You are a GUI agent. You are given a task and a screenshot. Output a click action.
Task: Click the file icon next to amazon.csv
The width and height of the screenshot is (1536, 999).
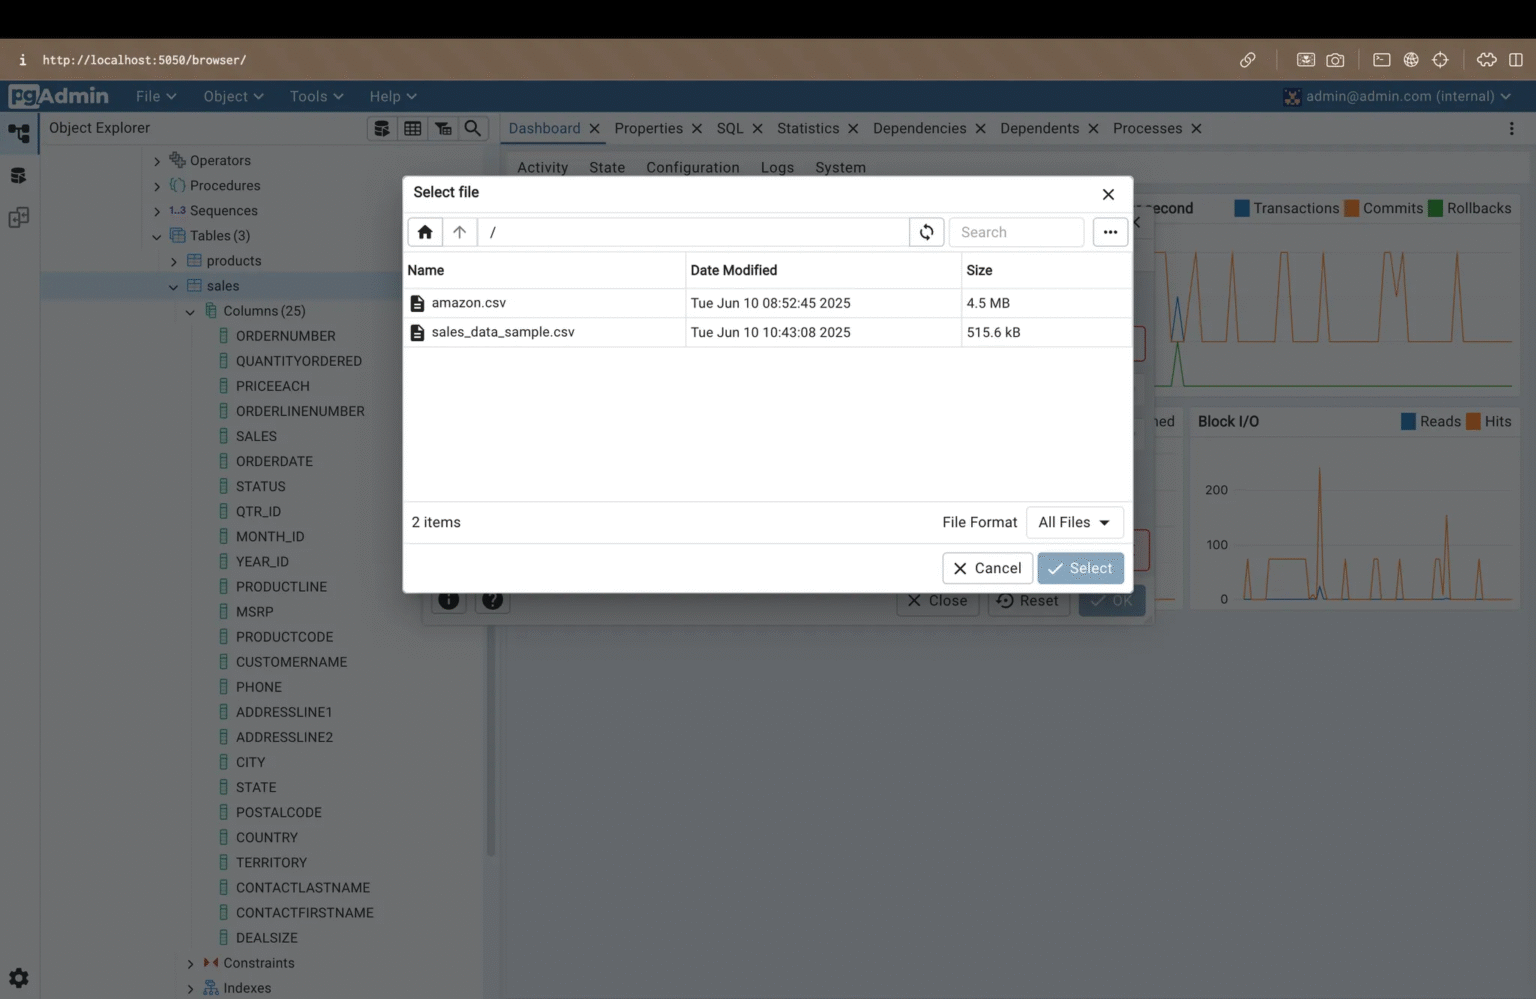(x=417, y=302)
